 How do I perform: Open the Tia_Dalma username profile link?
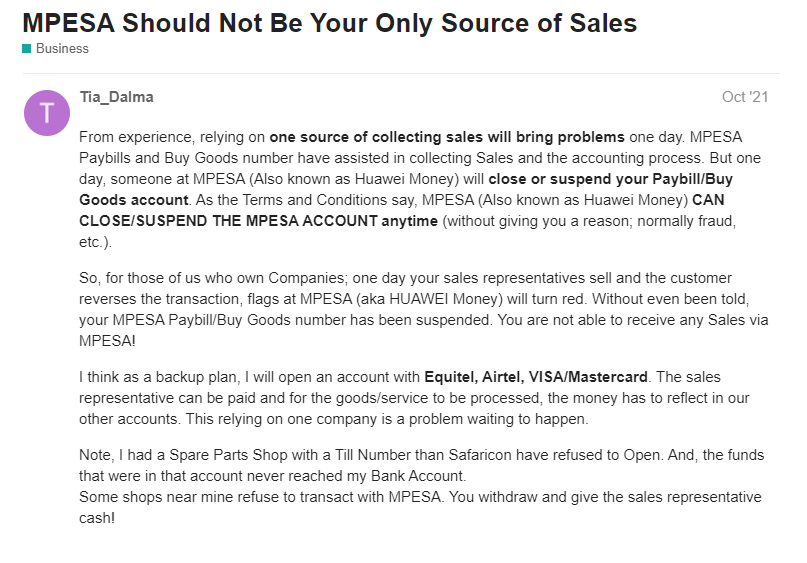[x=116, y=97]
